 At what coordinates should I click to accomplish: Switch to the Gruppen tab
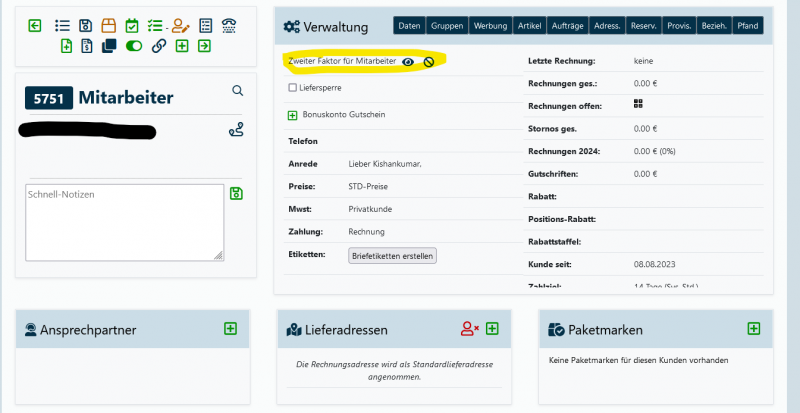coord(446,26)
